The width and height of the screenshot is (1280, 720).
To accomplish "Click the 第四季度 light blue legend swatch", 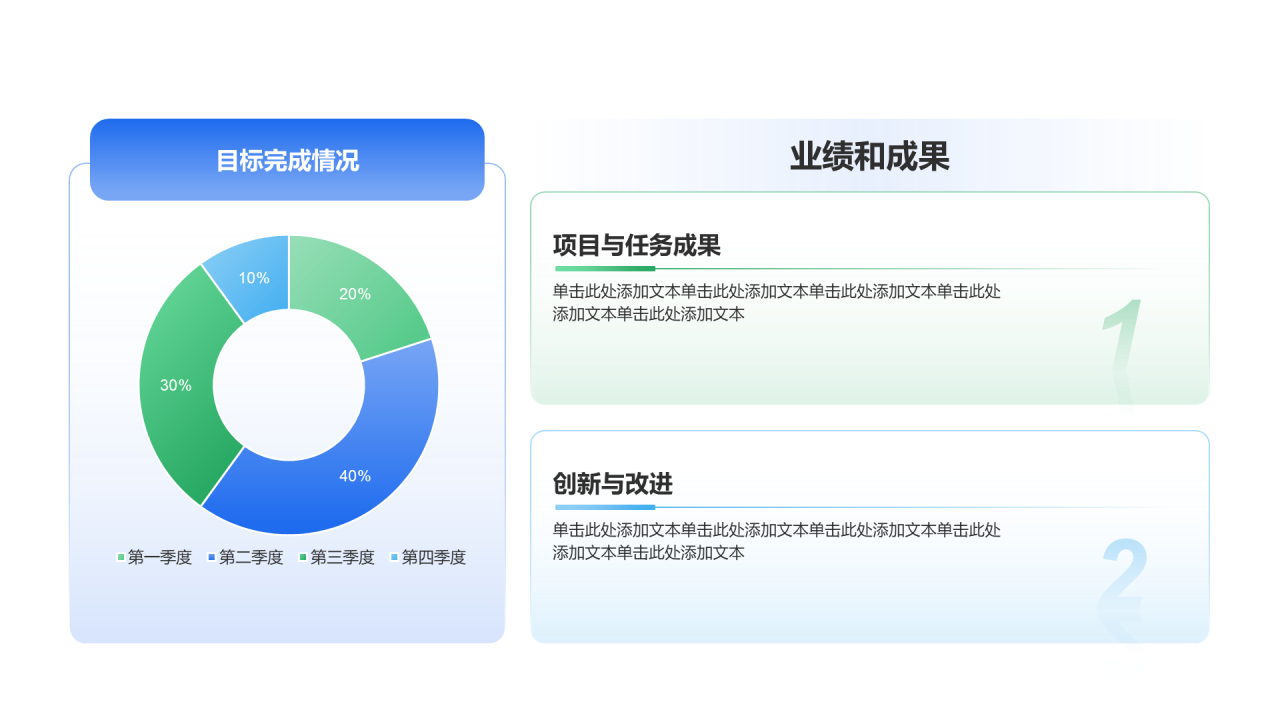I will pyautogui.click(x=394, y=557).
